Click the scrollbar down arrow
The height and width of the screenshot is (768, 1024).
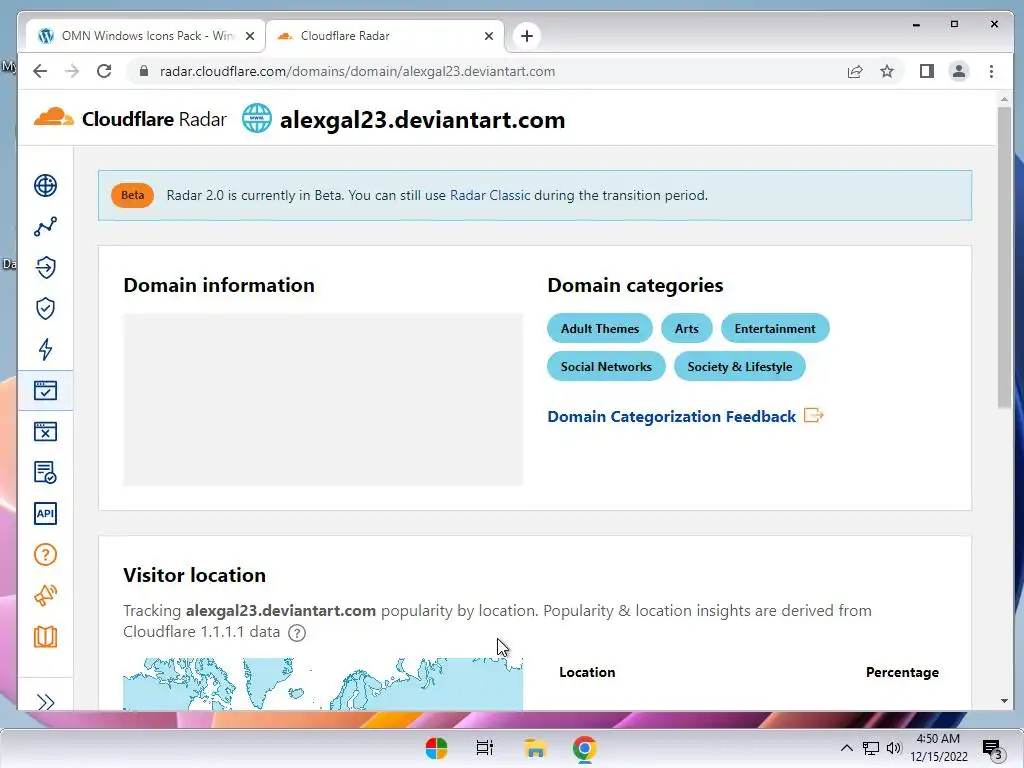coord(1004,701)
